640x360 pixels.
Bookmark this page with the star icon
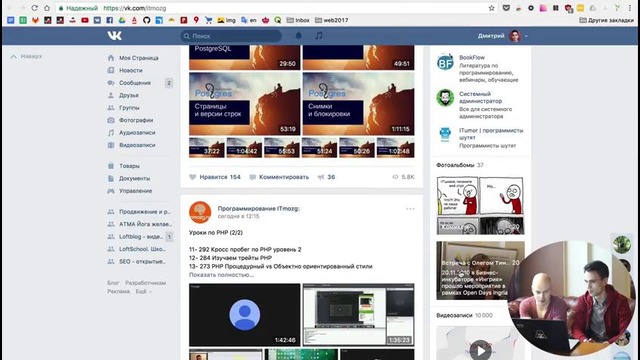491,8
